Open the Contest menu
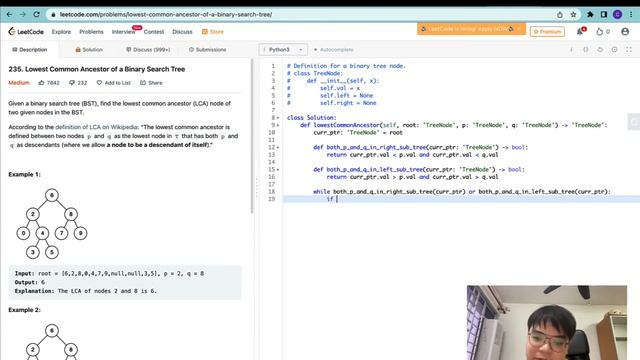Viewport: 640px width, 360px height. [x=153, y=31]
